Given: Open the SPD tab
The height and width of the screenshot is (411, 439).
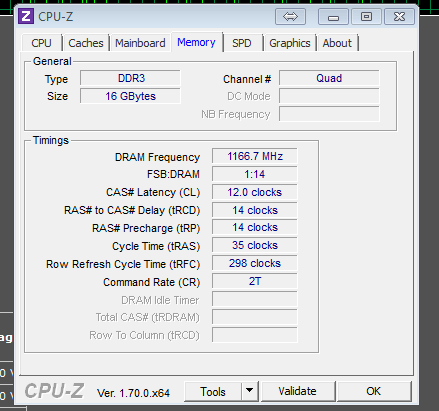Looking at the screenshot, I should [x=242, y=43].
